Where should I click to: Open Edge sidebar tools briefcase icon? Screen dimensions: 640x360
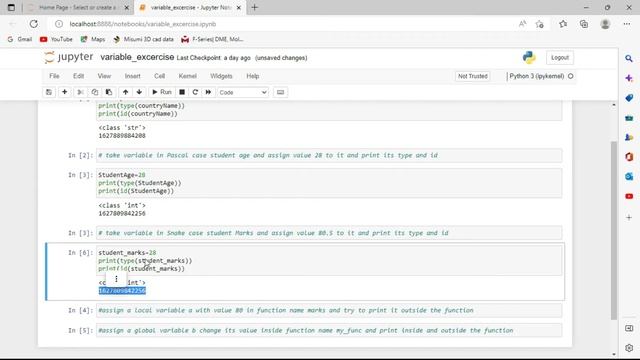[629, 118]
